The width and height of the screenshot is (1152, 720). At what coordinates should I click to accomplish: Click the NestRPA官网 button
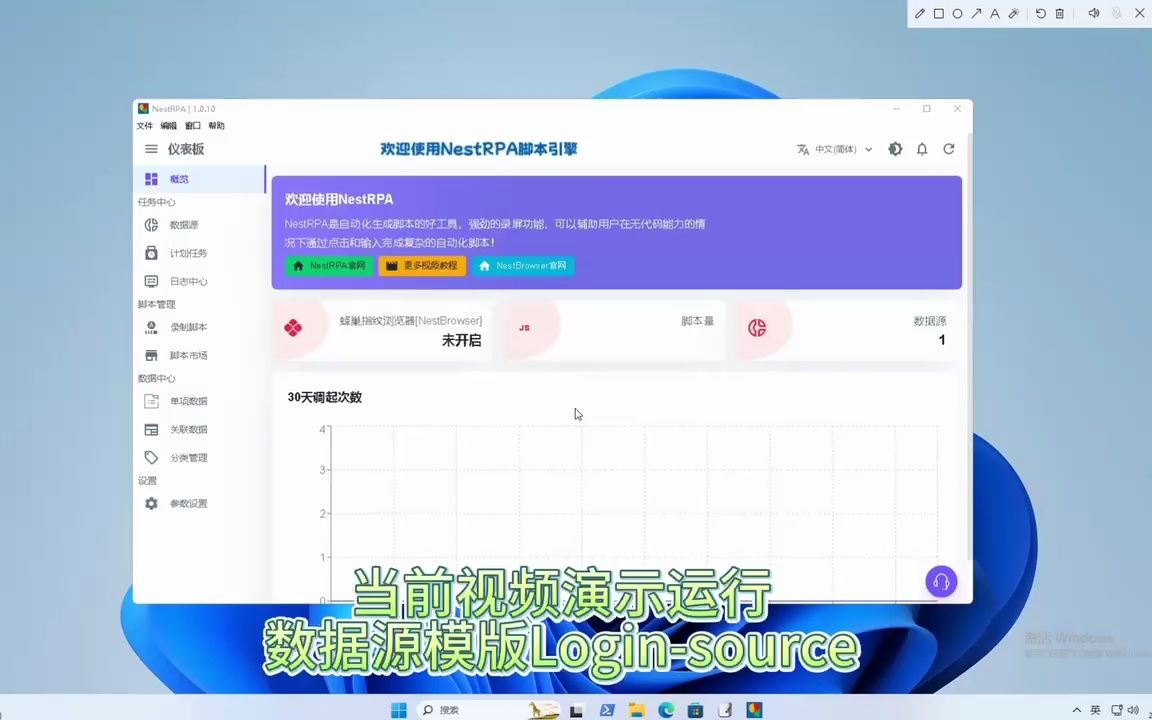click(x=330, y=265)
